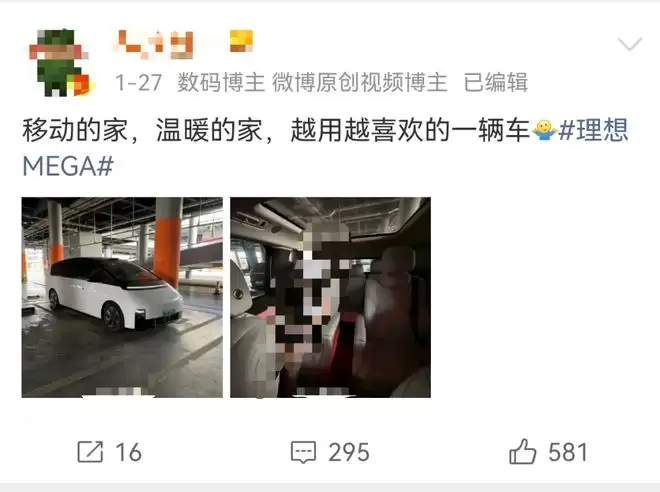Click the yellow membership badge beside username
The image size is (660, 492).
click(242, 41)
